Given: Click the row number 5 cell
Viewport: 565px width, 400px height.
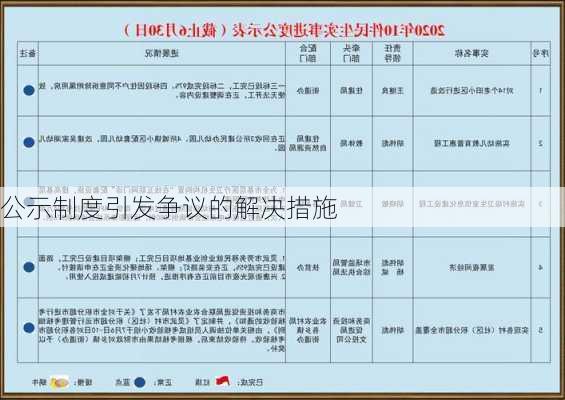Looking at the screenshot, I should coord(540,330).
